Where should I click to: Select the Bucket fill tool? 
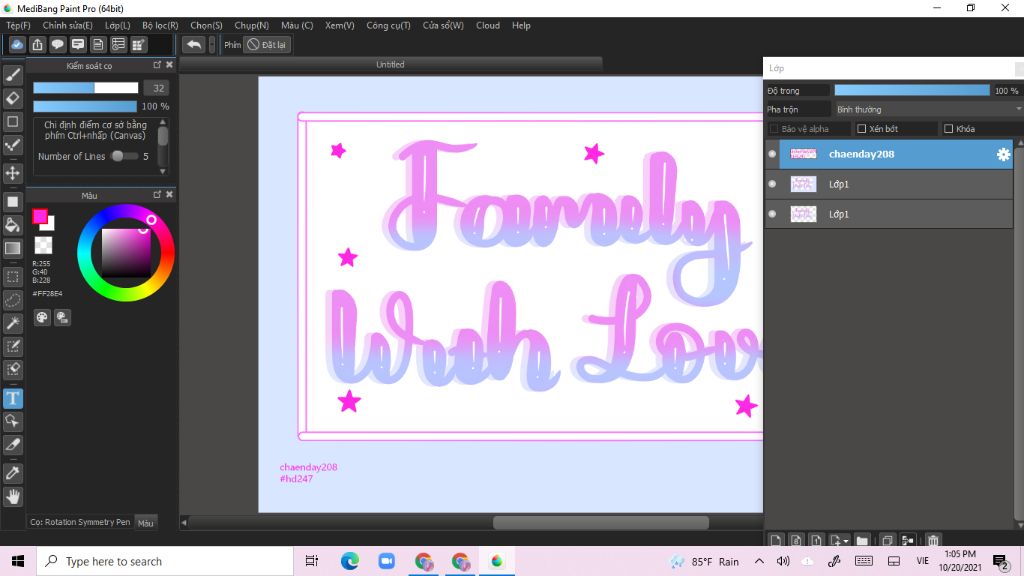click(x=12, y=225)
